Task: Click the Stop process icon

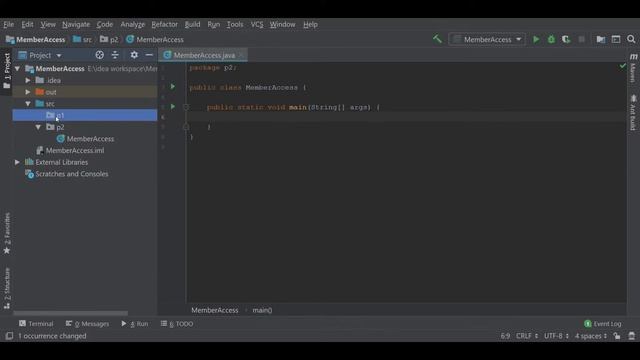Action: pos(582,40)
